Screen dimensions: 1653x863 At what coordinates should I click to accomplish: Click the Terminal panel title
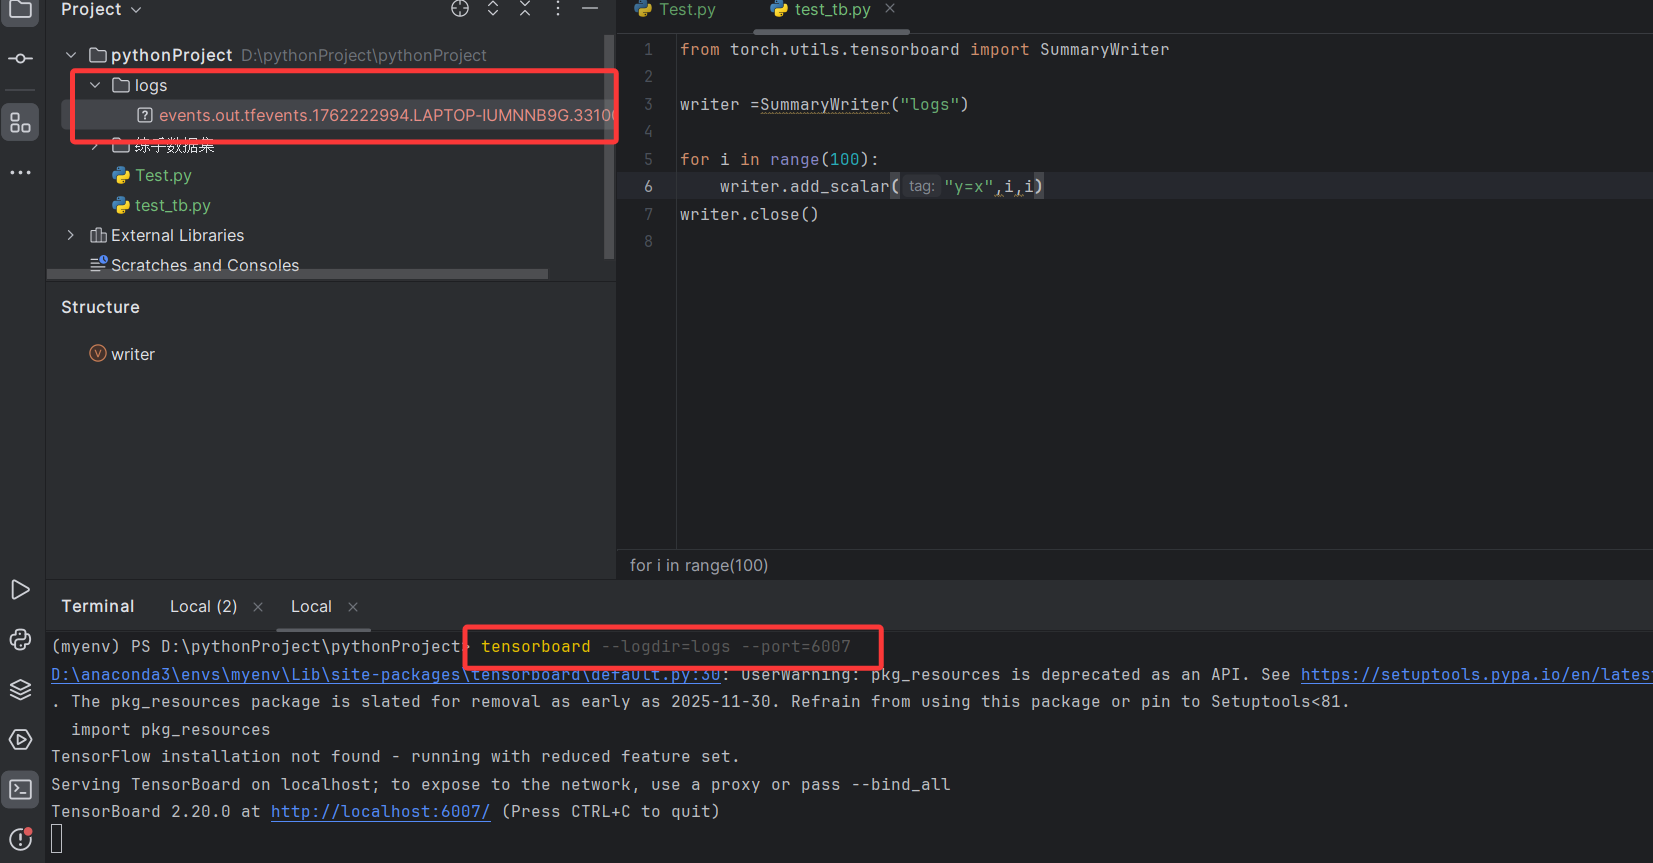[x=97, y=606]
